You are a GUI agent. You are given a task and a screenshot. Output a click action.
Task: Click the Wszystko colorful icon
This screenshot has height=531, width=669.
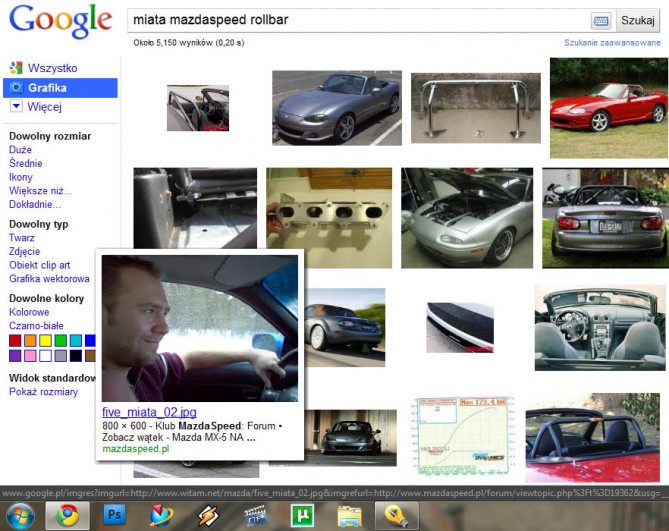pyautogui.click(x=16, y=68)
